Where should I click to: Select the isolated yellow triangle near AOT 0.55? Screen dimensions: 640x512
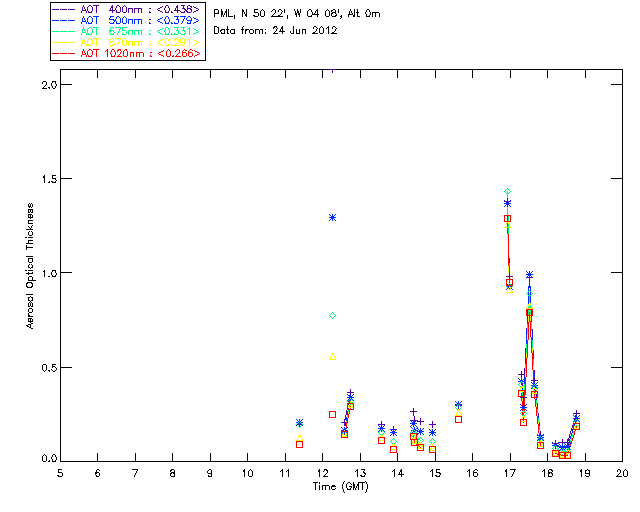point(332,357)
